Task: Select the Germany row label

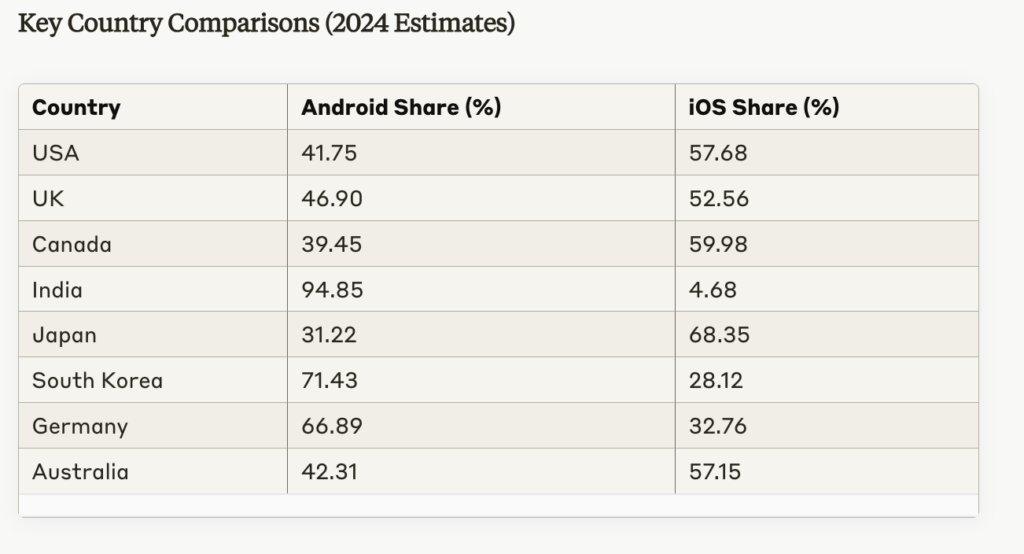Action: tap(80, 427)
